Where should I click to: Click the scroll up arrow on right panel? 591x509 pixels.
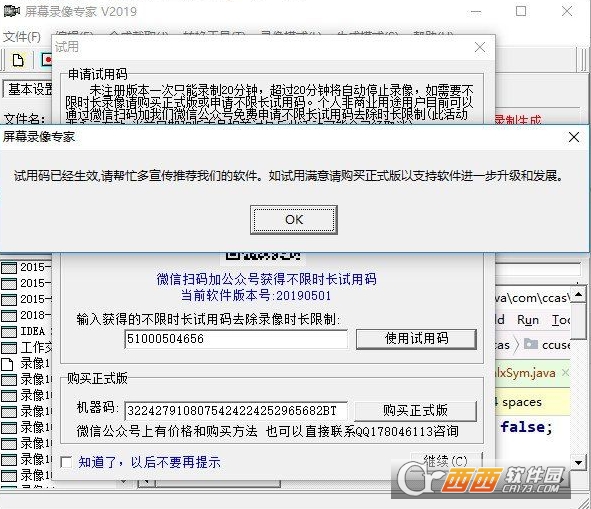point(578,294)
